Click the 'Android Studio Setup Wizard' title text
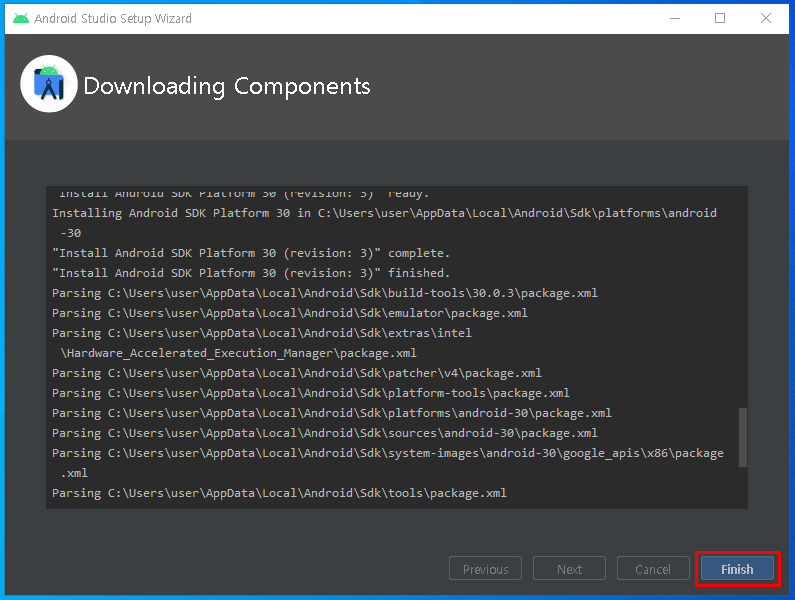 (x=113, y=19)
